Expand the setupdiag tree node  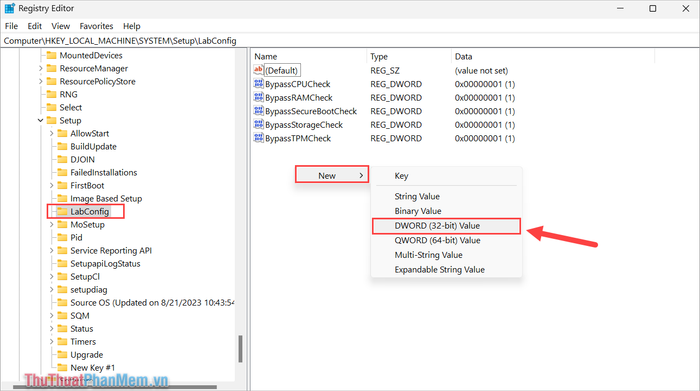51,290
